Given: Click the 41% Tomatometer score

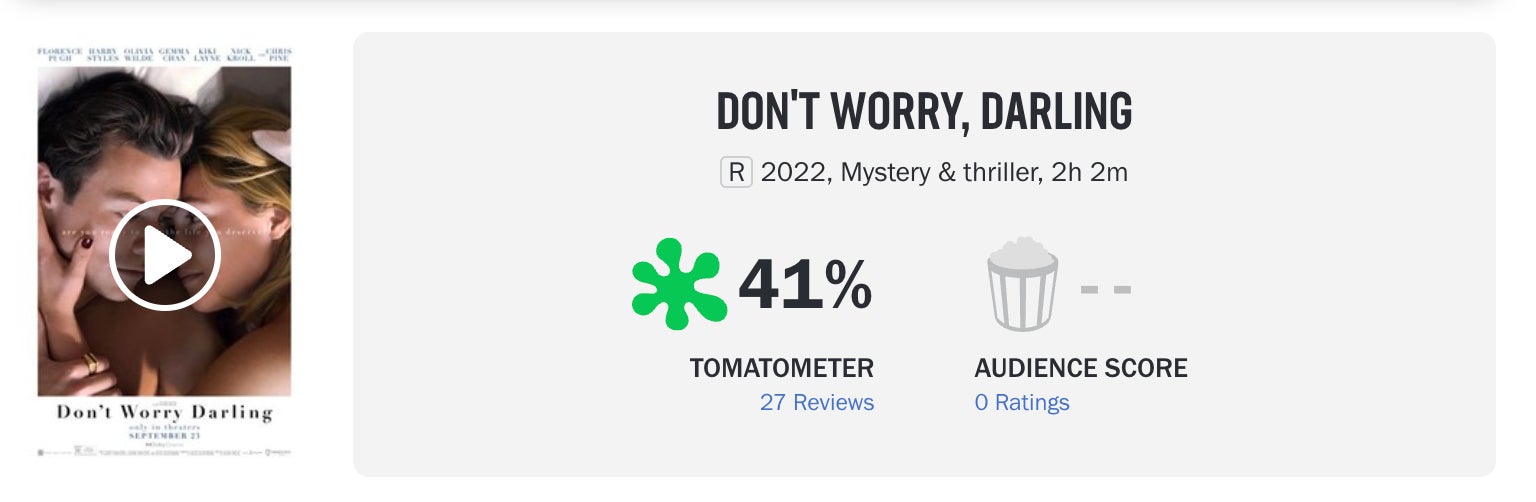Looking at the screenshot, I should click(805, 284).
